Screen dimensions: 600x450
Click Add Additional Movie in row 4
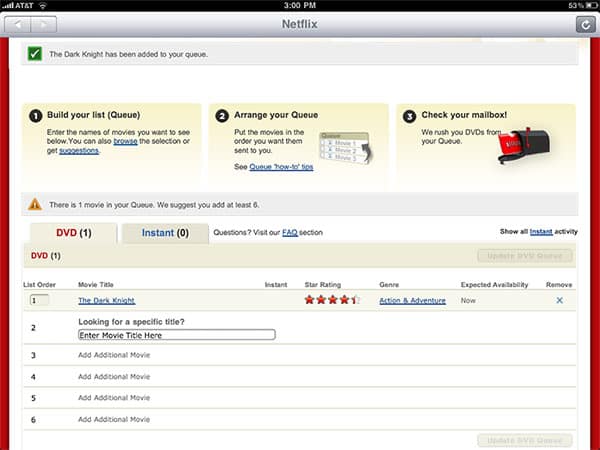click(114, 377)
